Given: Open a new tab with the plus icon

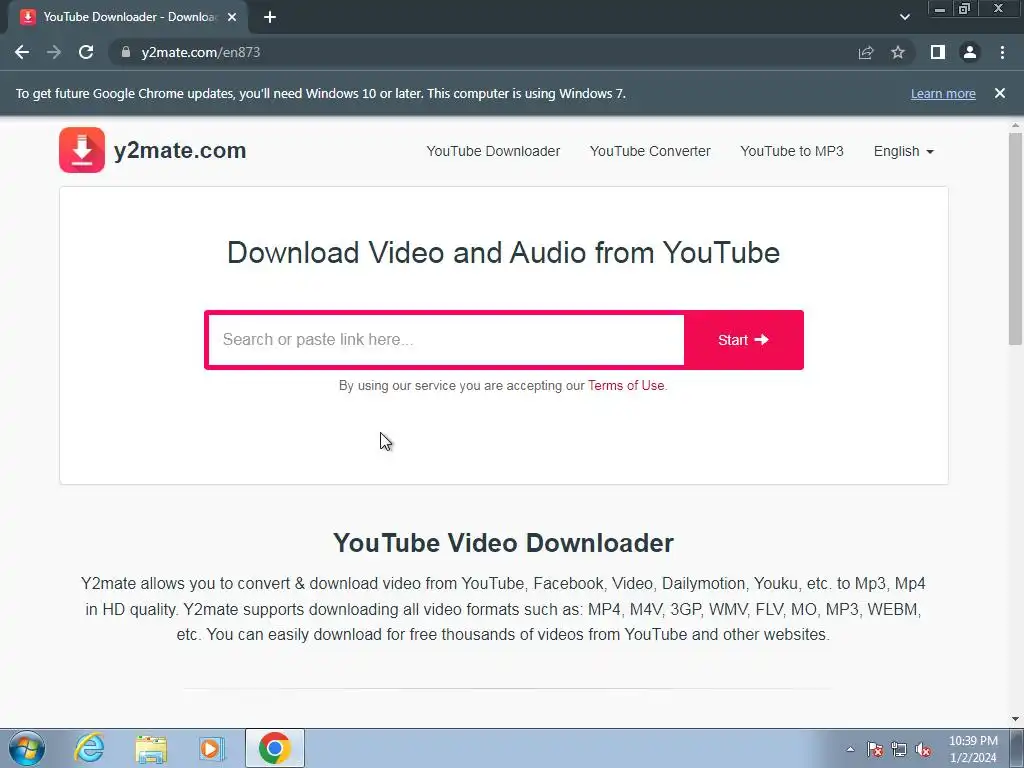Looking at the screenshot, I should pos(270,17).
